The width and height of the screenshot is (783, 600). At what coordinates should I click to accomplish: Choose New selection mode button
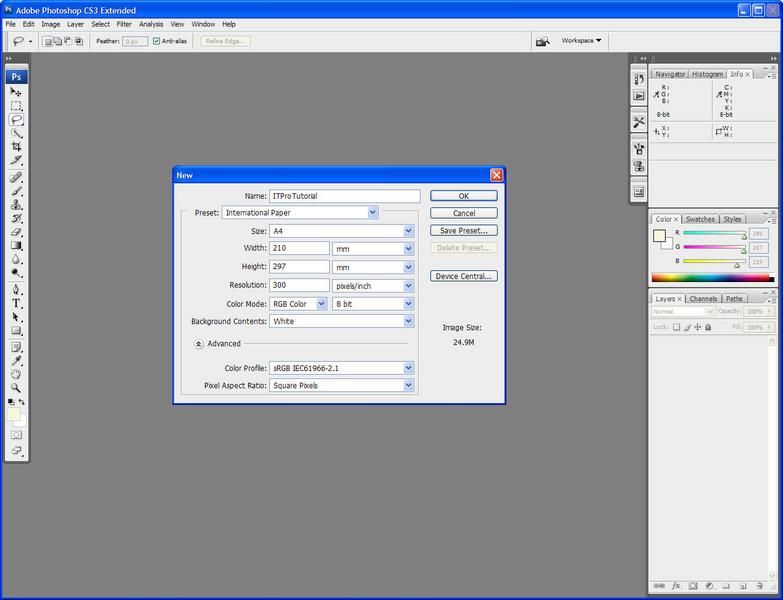pos(47,41)
